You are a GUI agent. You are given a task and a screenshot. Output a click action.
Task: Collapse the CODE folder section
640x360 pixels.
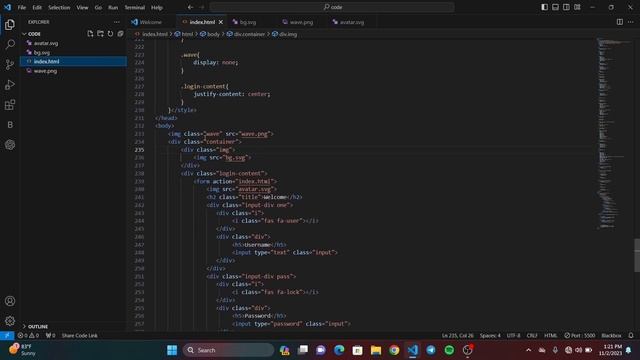coord(34,34)
